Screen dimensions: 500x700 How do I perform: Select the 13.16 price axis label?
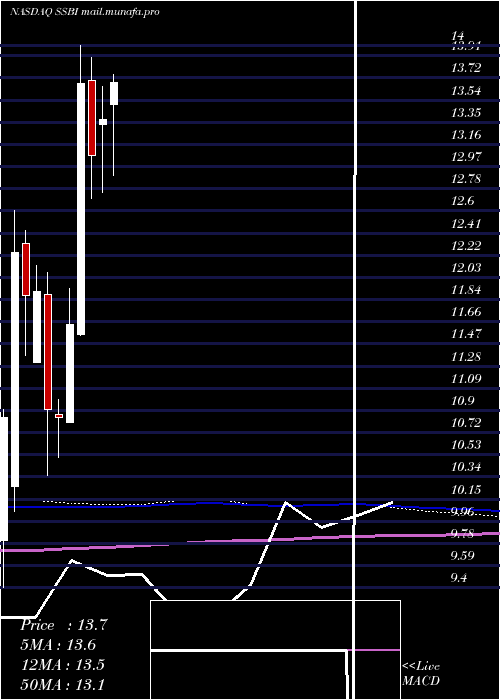466,135
